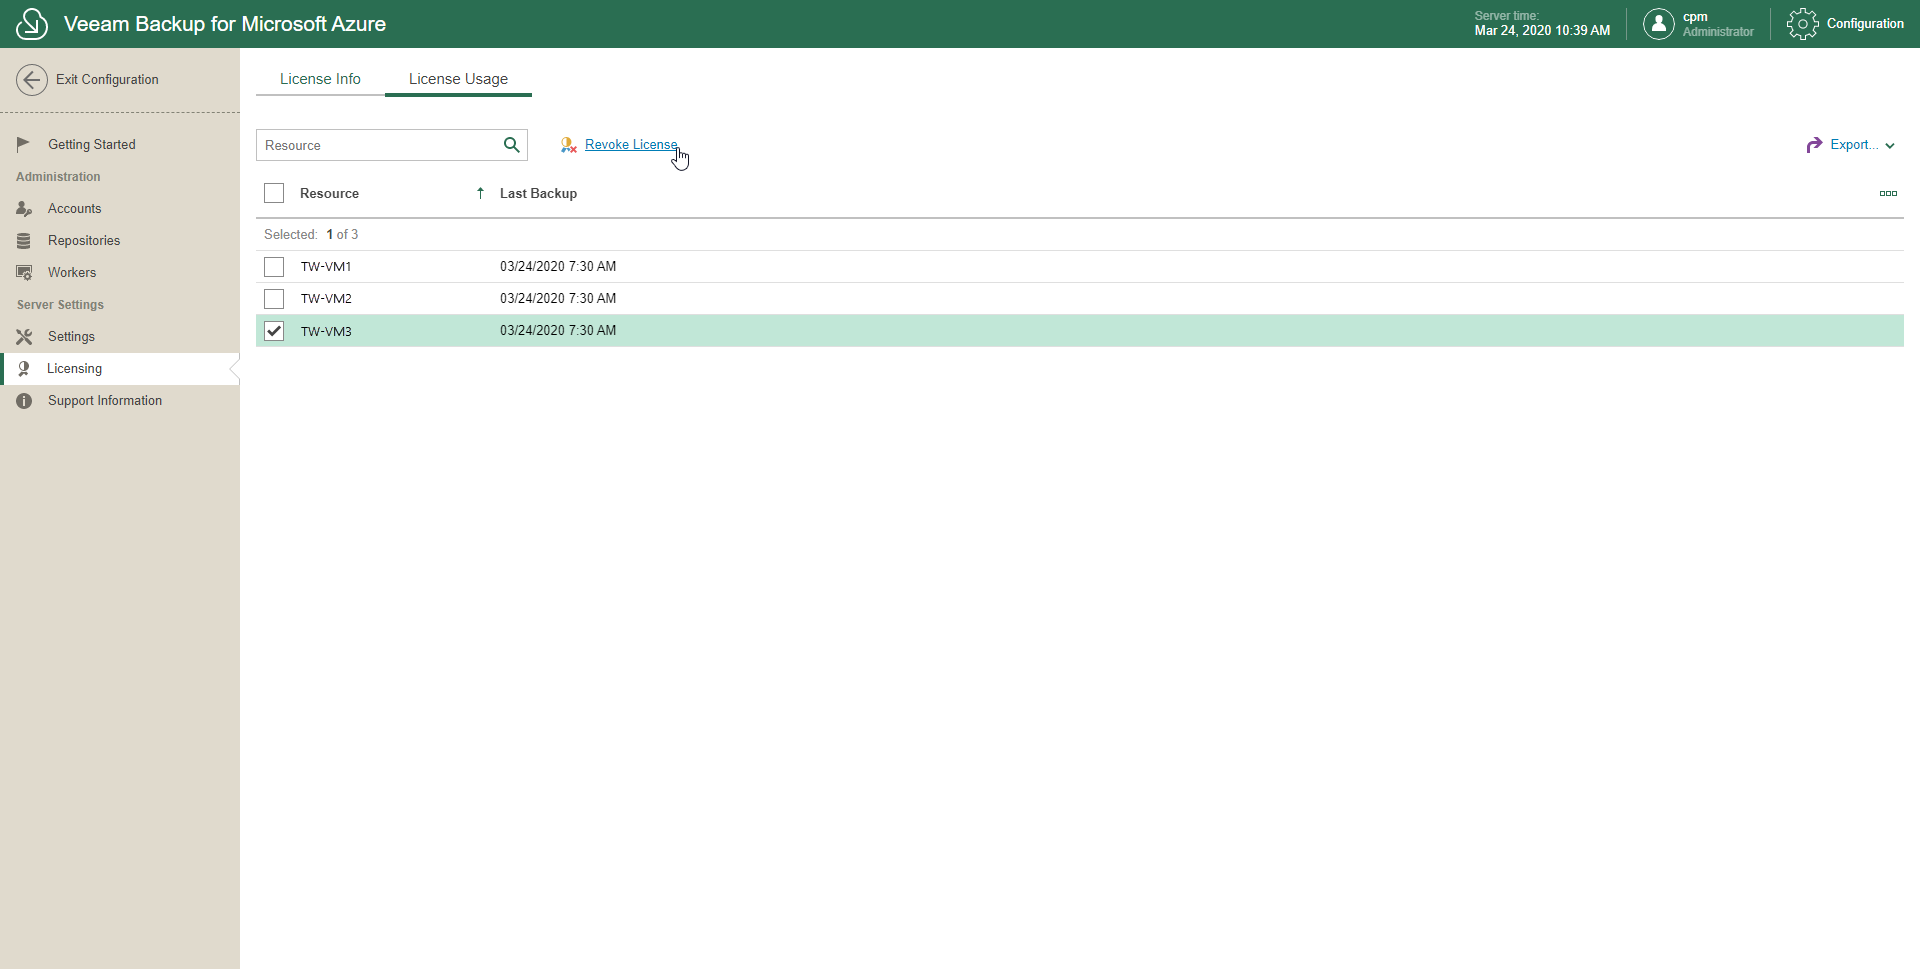This screenshot has height=969, width=1920.
Task: Open Workers in the sidebar
Action: 72,272
